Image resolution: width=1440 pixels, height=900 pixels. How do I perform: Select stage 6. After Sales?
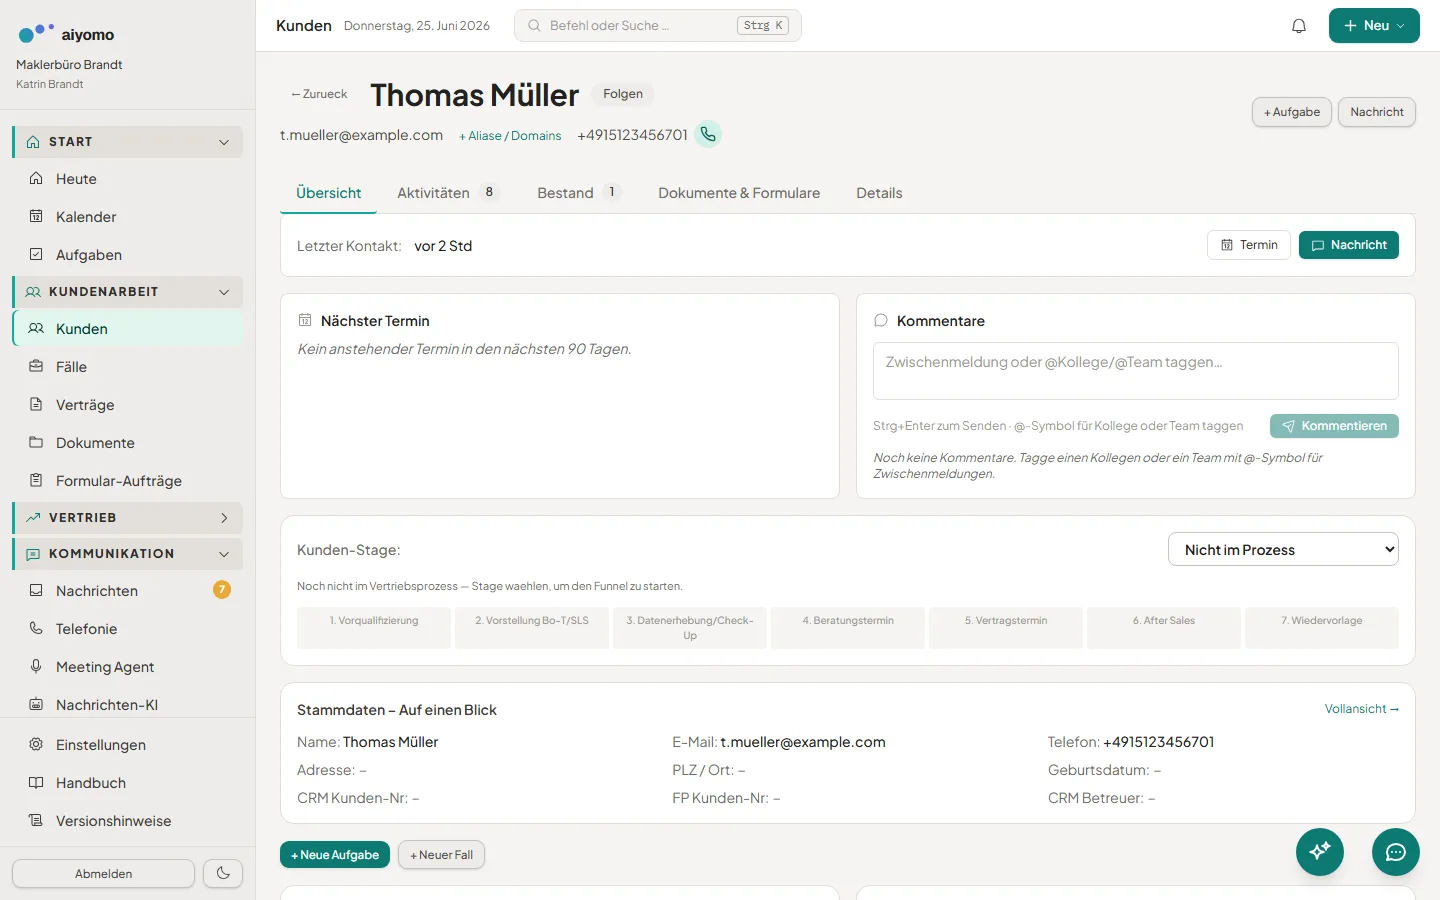1164,628
